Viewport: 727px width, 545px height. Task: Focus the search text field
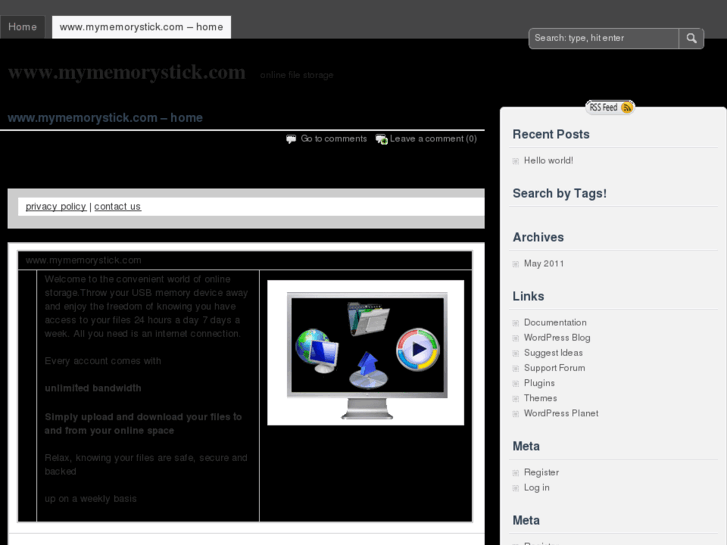coord(604,38)
